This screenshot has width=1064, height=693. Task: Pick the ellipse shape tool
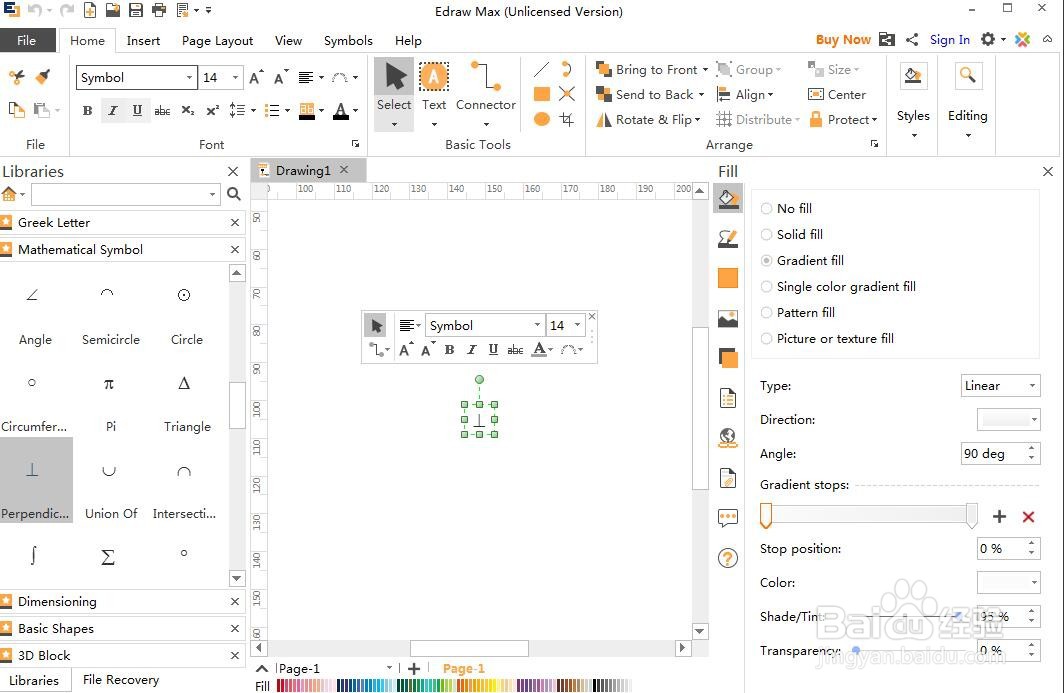point(542,119)
